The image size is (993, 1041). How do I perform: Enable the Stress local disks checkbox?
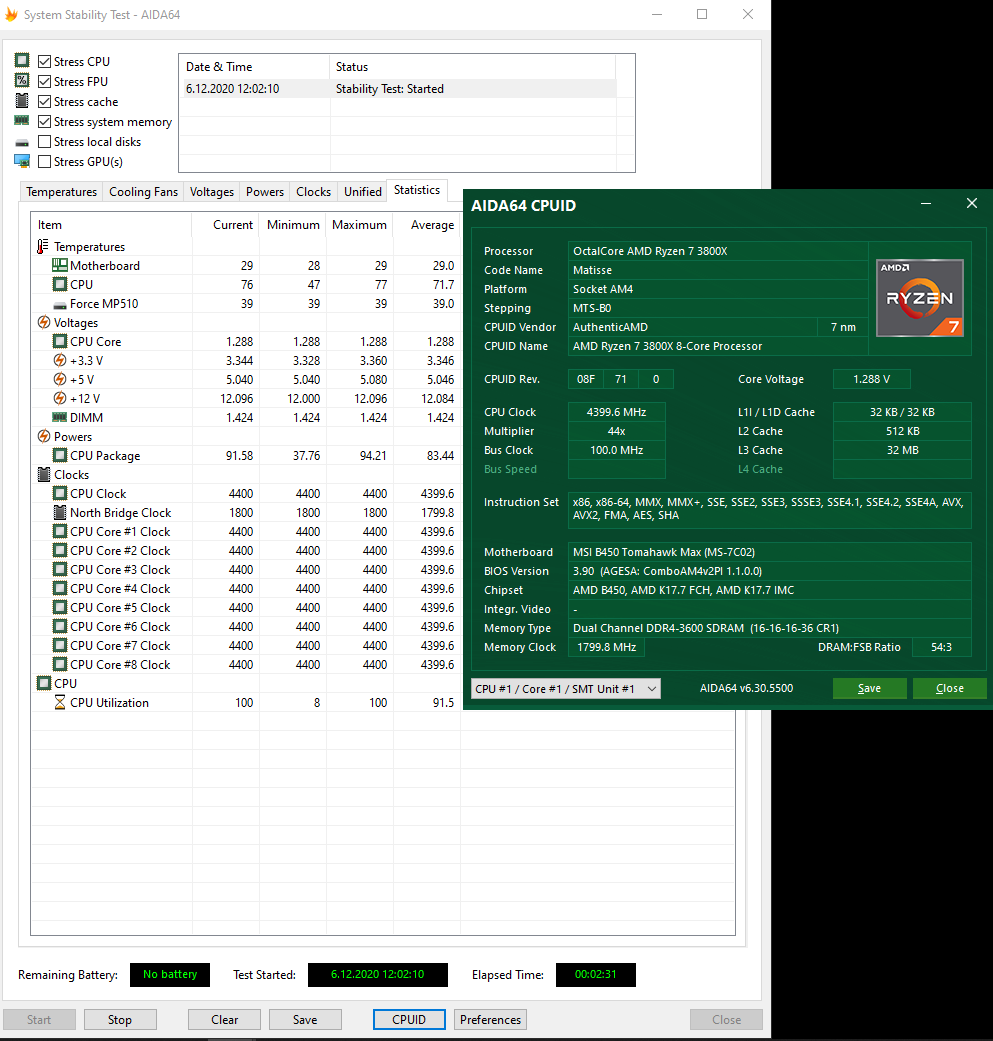point(44,141)
